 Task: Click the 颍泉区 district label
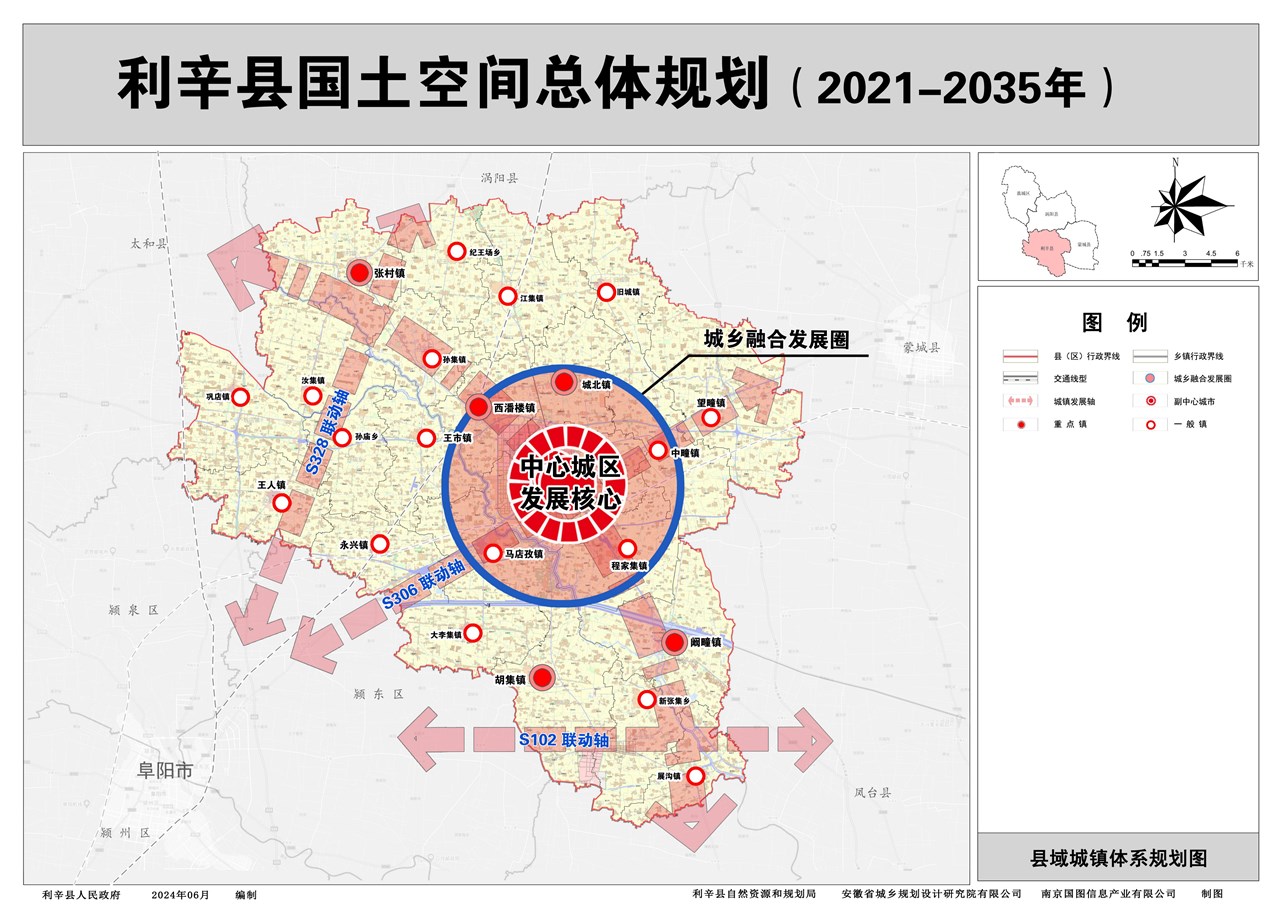(x=134, y=608)
